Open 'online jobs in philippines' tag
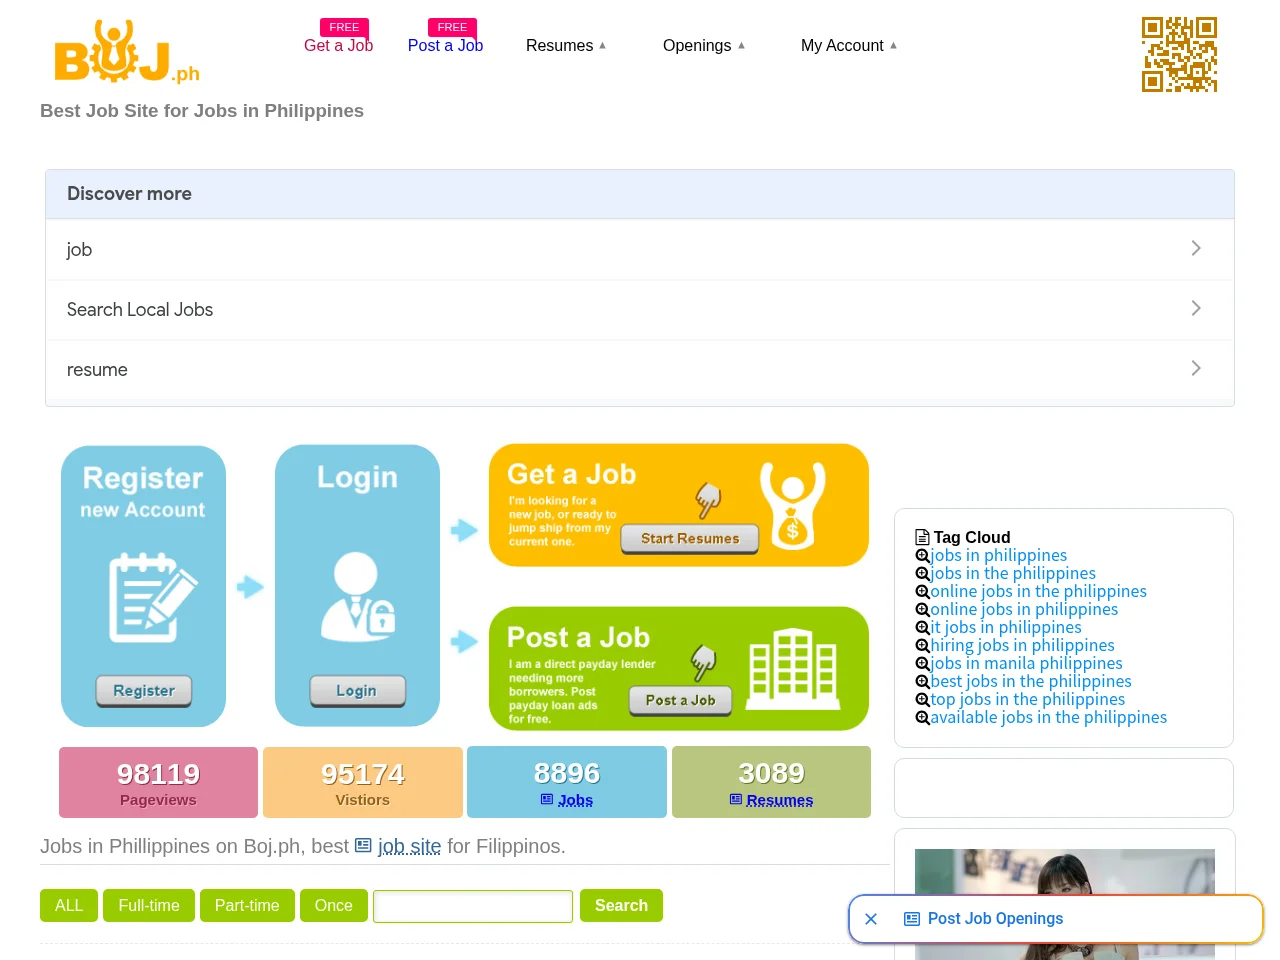Screen dimensions: 1280x960 (x=1024, y=610)
